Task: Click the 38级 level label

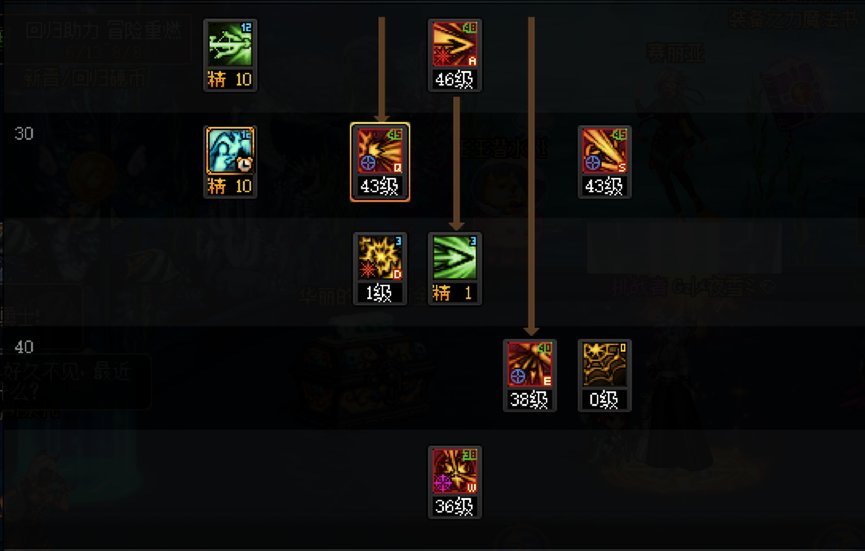Action: pyautogui.click(x=530, y=400)
